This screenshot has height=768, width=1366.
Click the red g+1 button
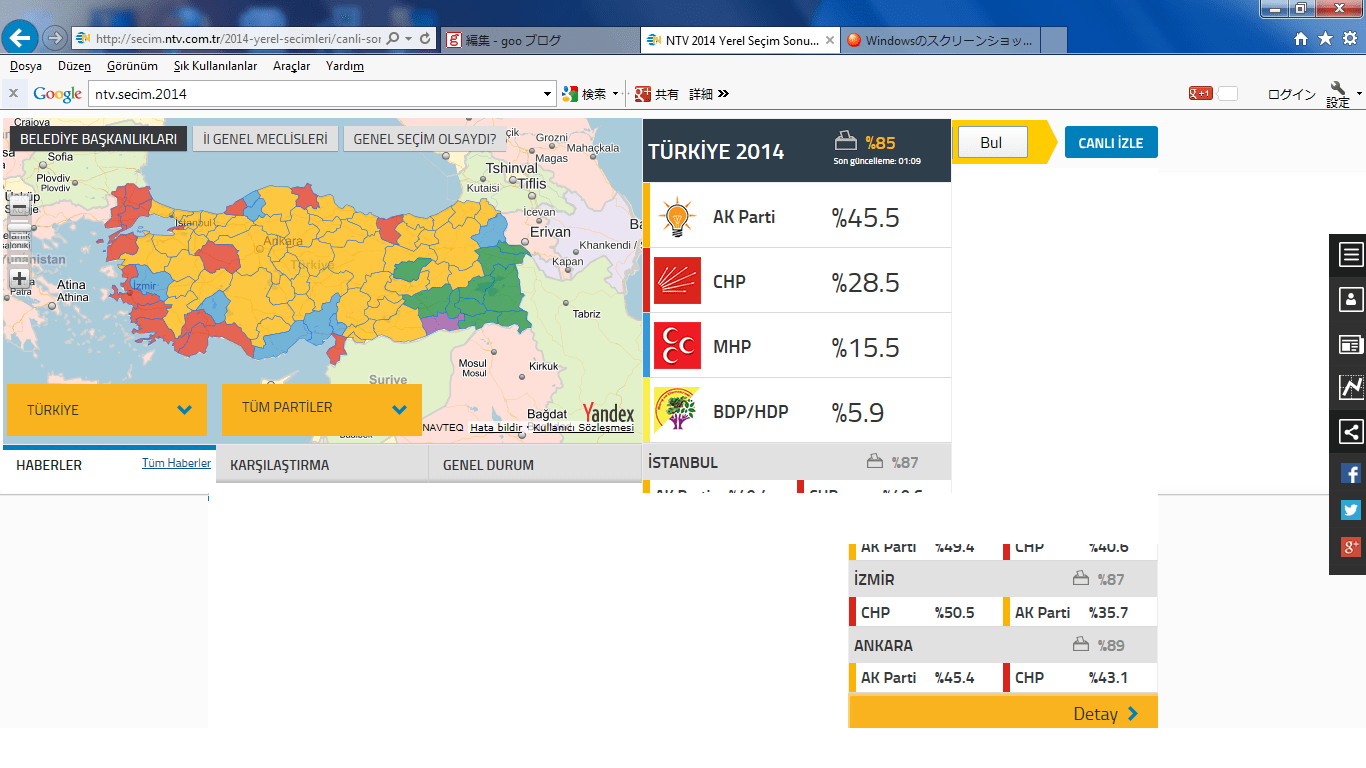(1200, 94)
